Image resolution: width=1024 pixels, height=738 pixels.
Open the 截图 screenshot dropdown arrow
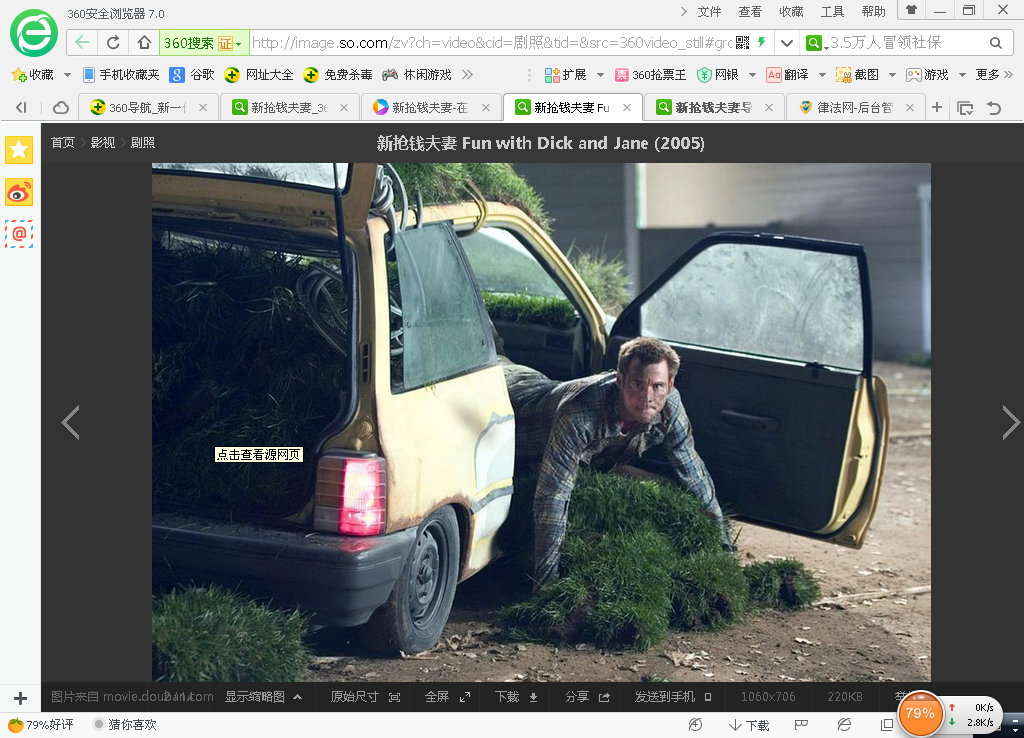click(892, 75)
